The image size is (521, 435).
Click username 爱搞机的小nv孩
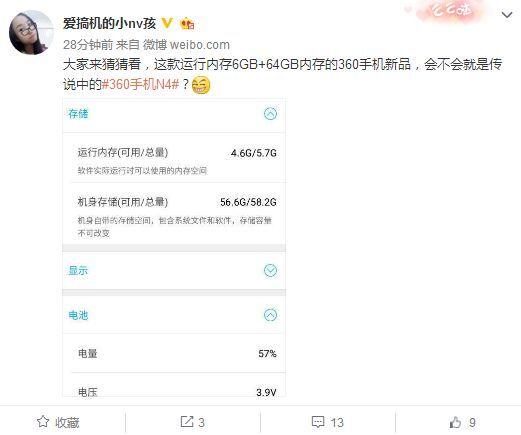[109, 23]
